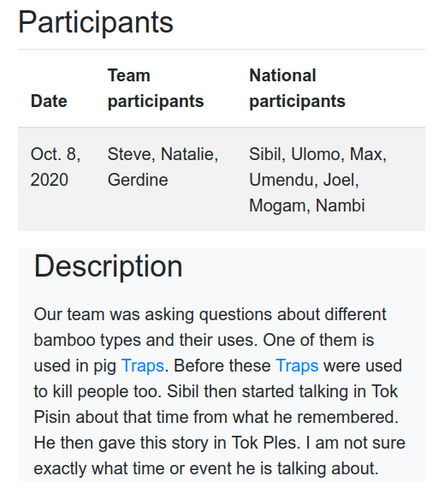Open the Traps link after "Before these"
The width and height of the screenshot is (444, 500).
click(x=297, y=366)
